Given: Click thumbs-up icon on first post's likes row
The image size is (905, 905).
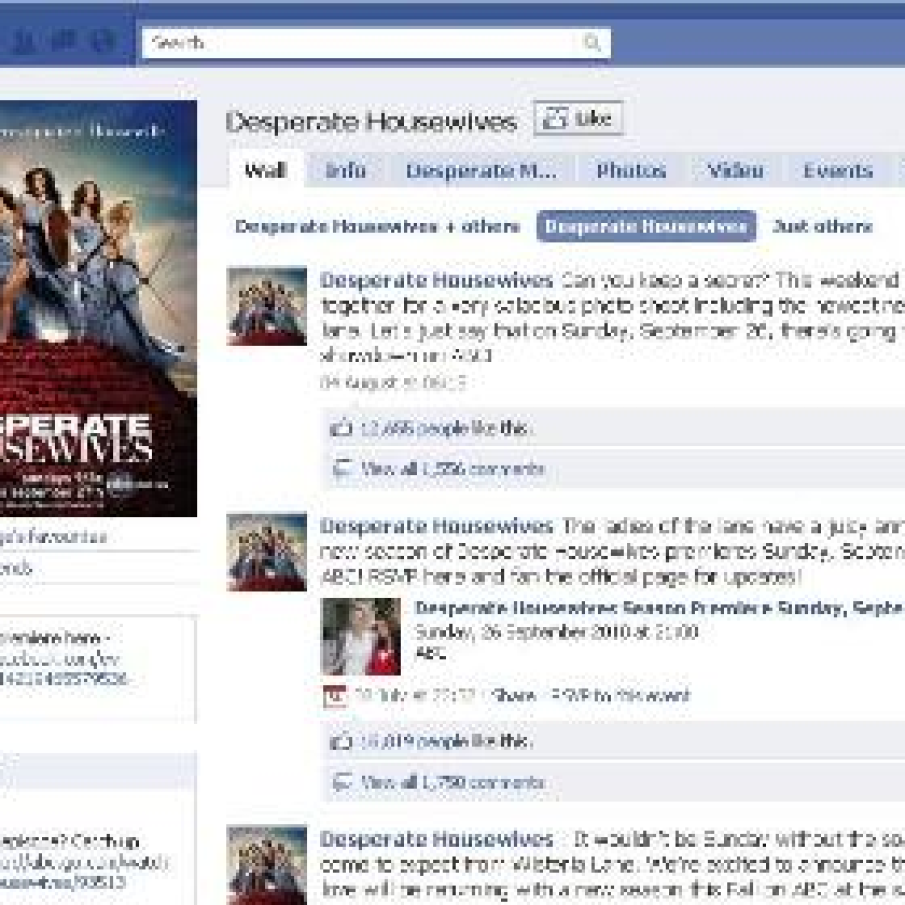Looking at the screenshot, I should pos(341,428).
